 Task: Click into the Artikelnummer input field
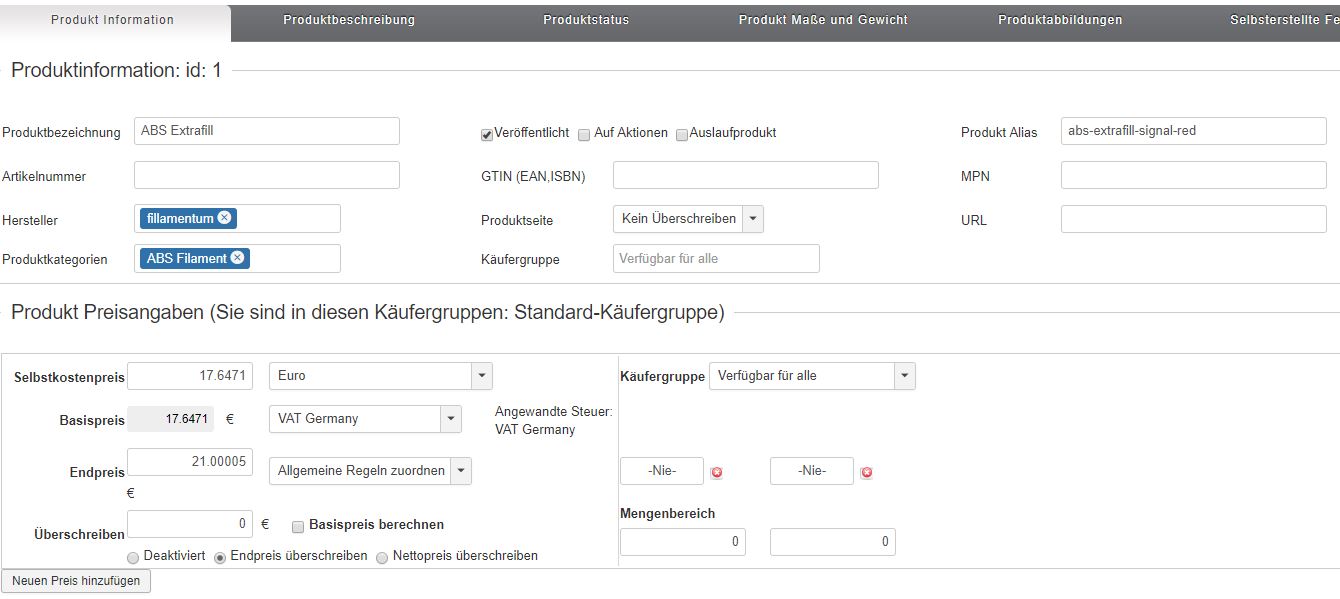(x=266, y=175)
